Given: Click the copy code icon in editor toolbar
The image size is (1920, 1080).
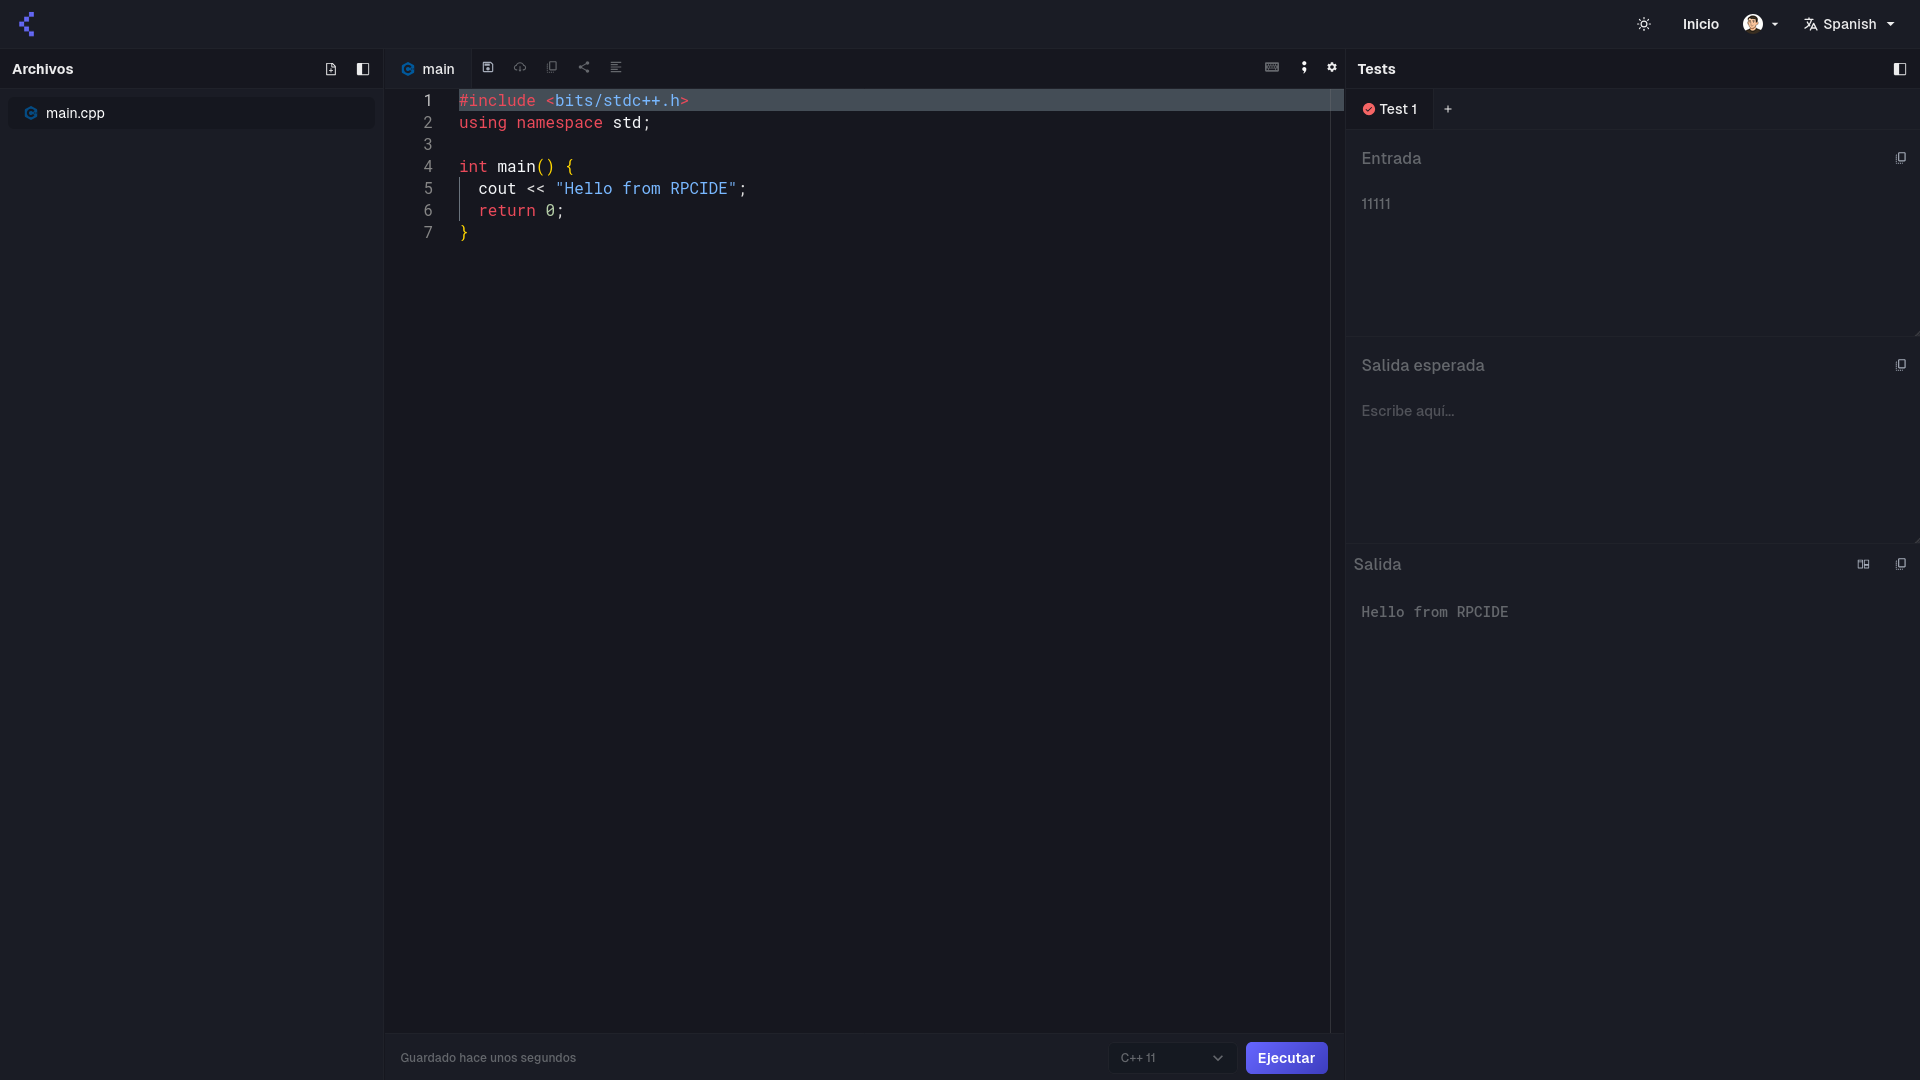Looking at the screenshot, I should click(x=552, y=68).
